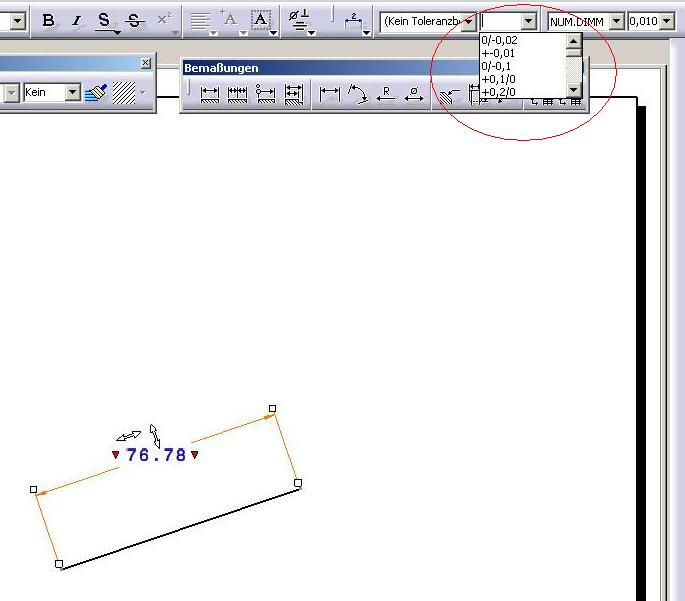Click the black sloped line in drawing
This screenshot has width=685, height=601.
pyautogui.click(x=180, y=529)
